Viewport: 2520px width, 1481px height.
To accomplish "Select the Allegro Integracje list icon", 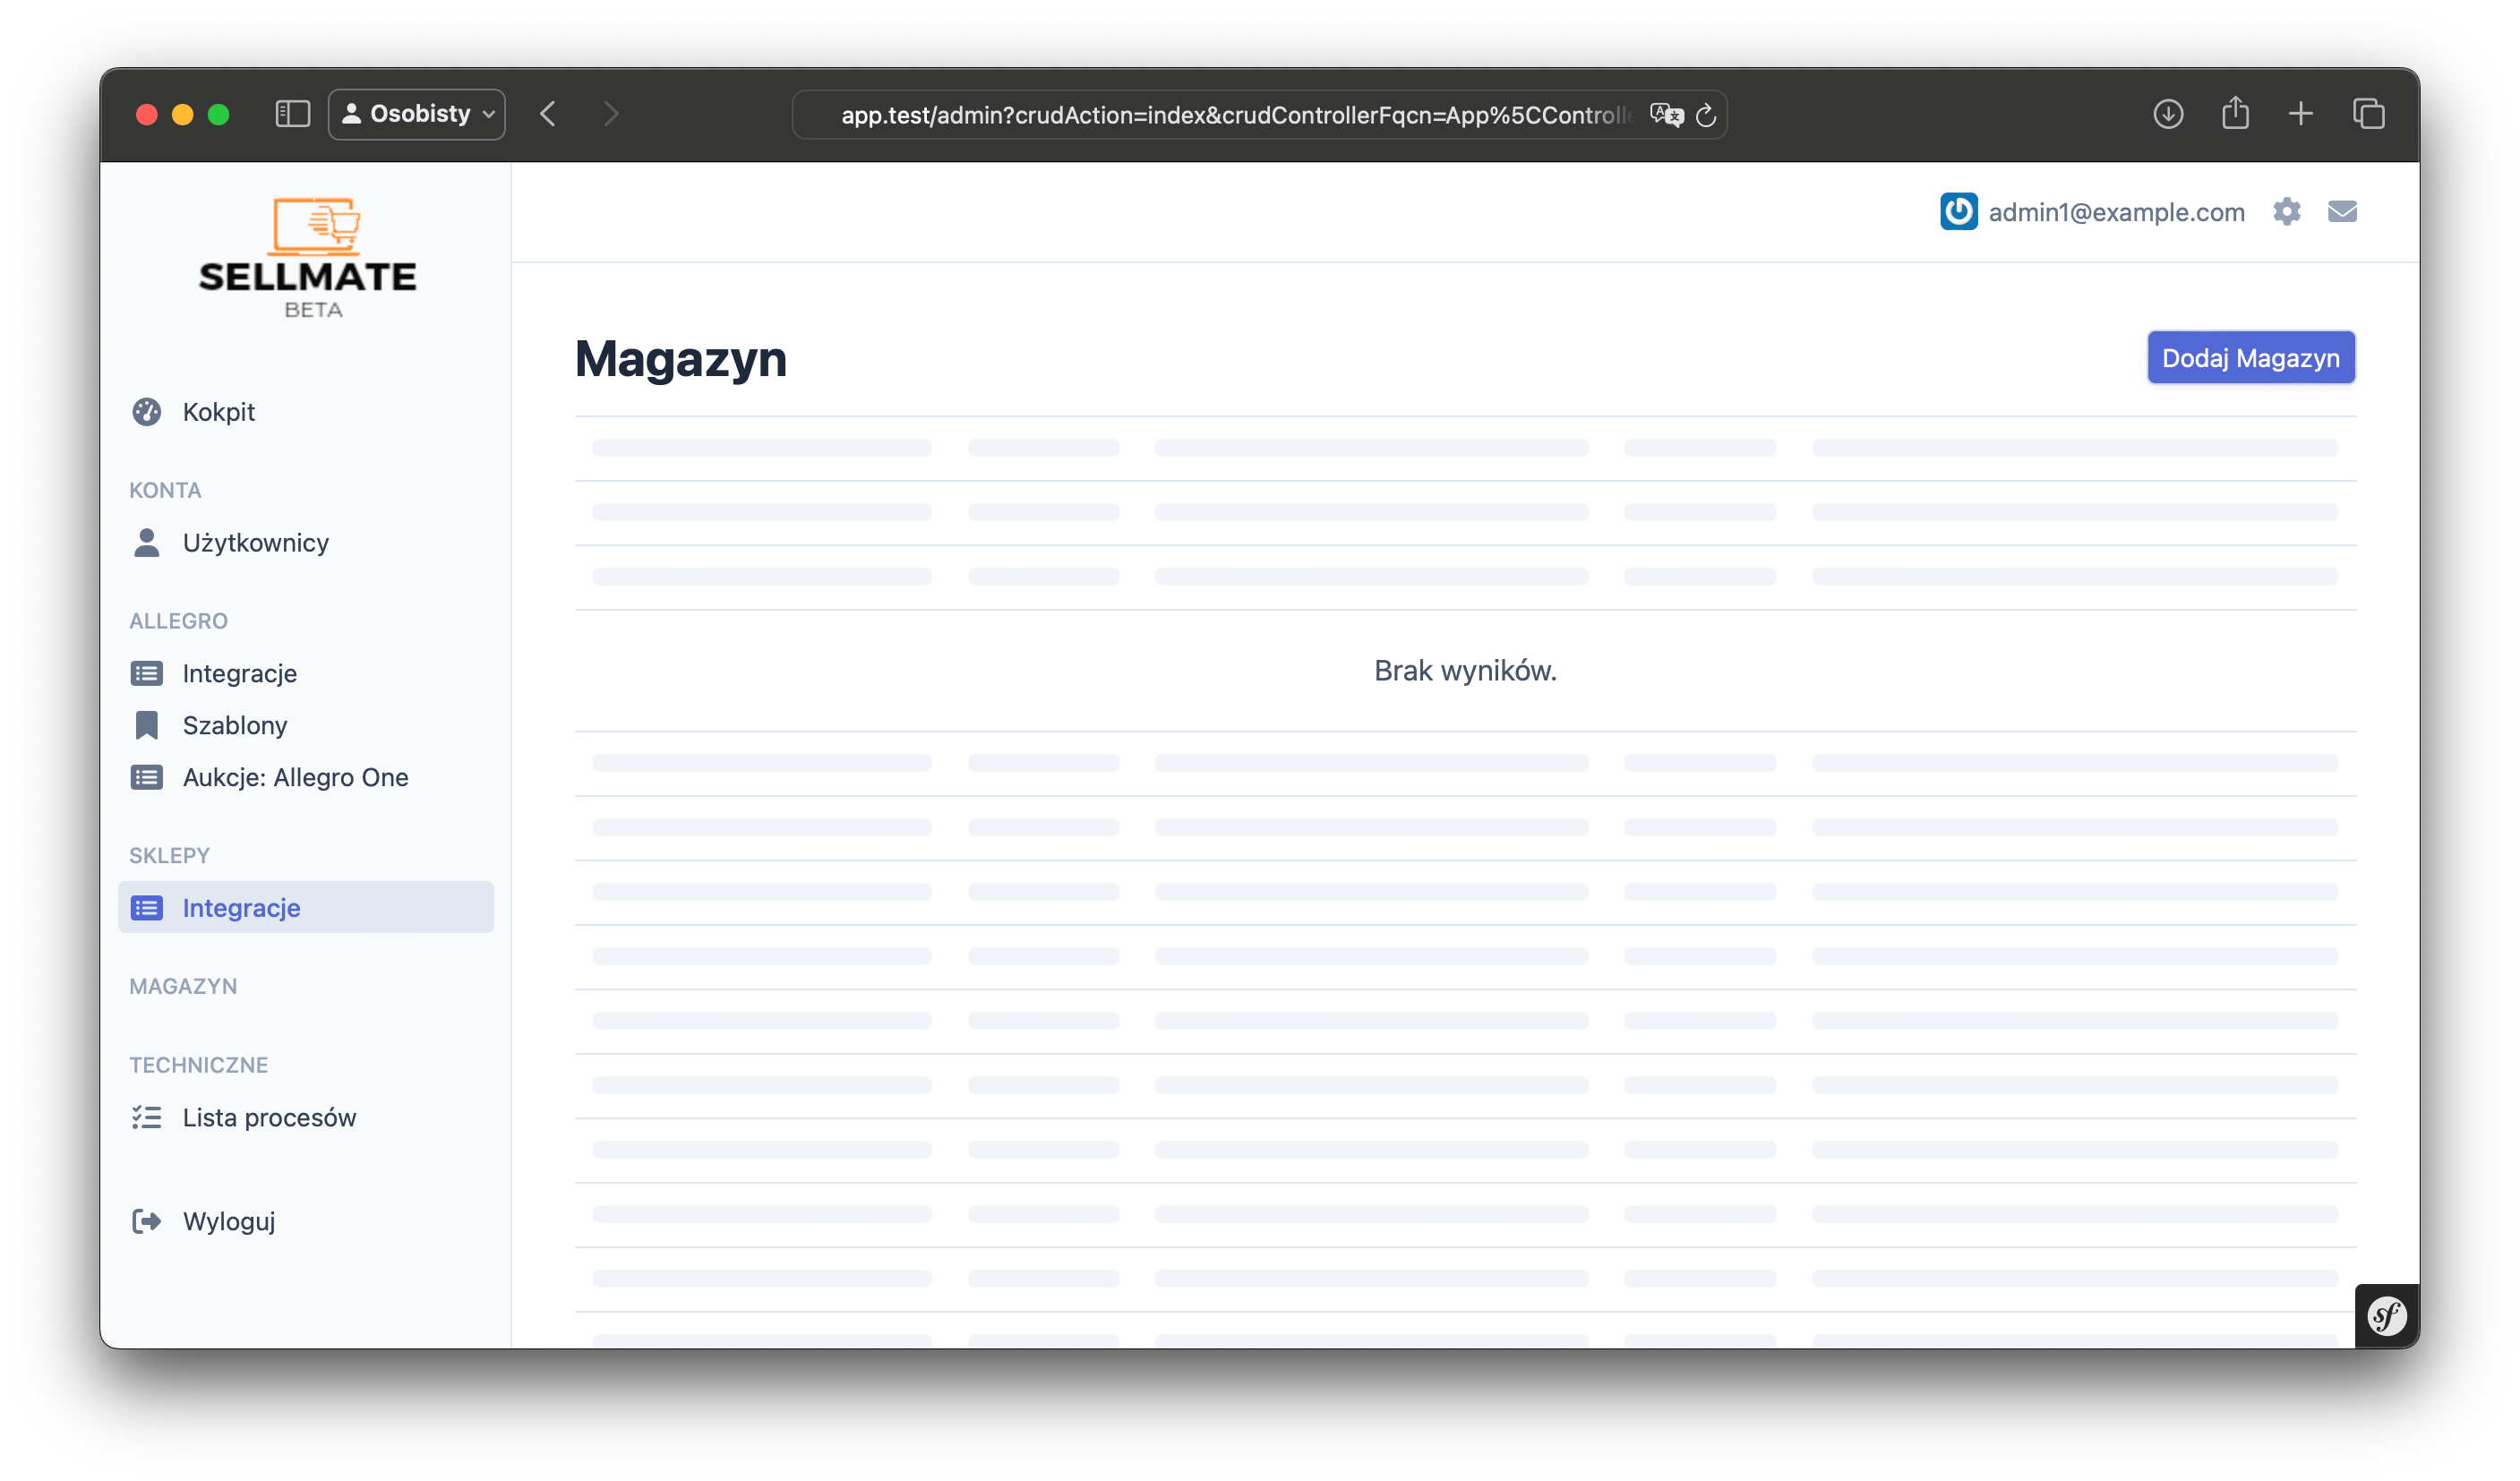I will pos(147,674).
